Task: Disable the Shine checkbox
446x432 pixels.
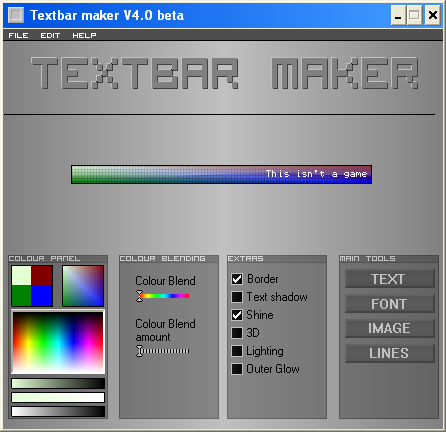Action: (237, 315)
